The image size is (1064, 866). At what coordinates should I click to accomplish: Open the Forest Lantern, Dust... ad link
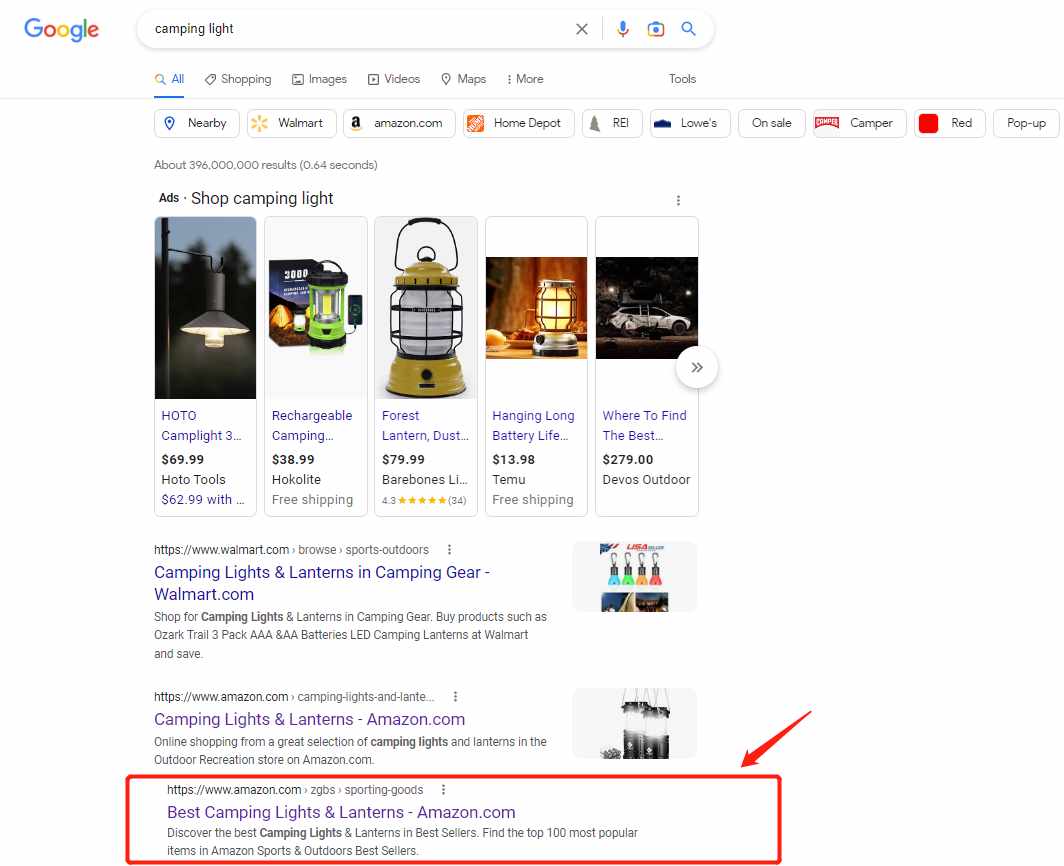tap(425, 426)
